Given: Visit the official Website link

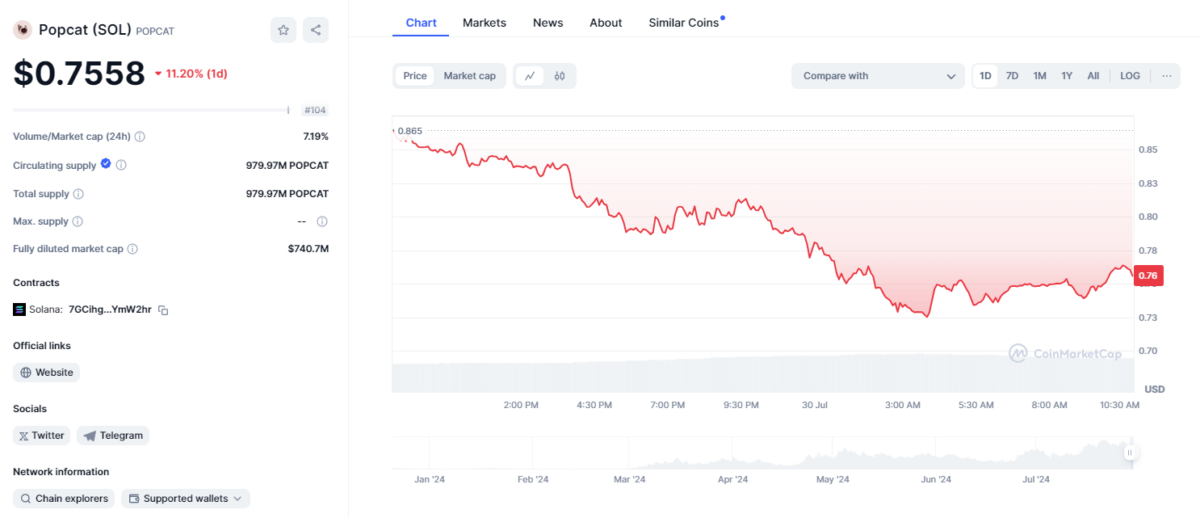Looking at the screenshot, I should click(x=46, y=372).
